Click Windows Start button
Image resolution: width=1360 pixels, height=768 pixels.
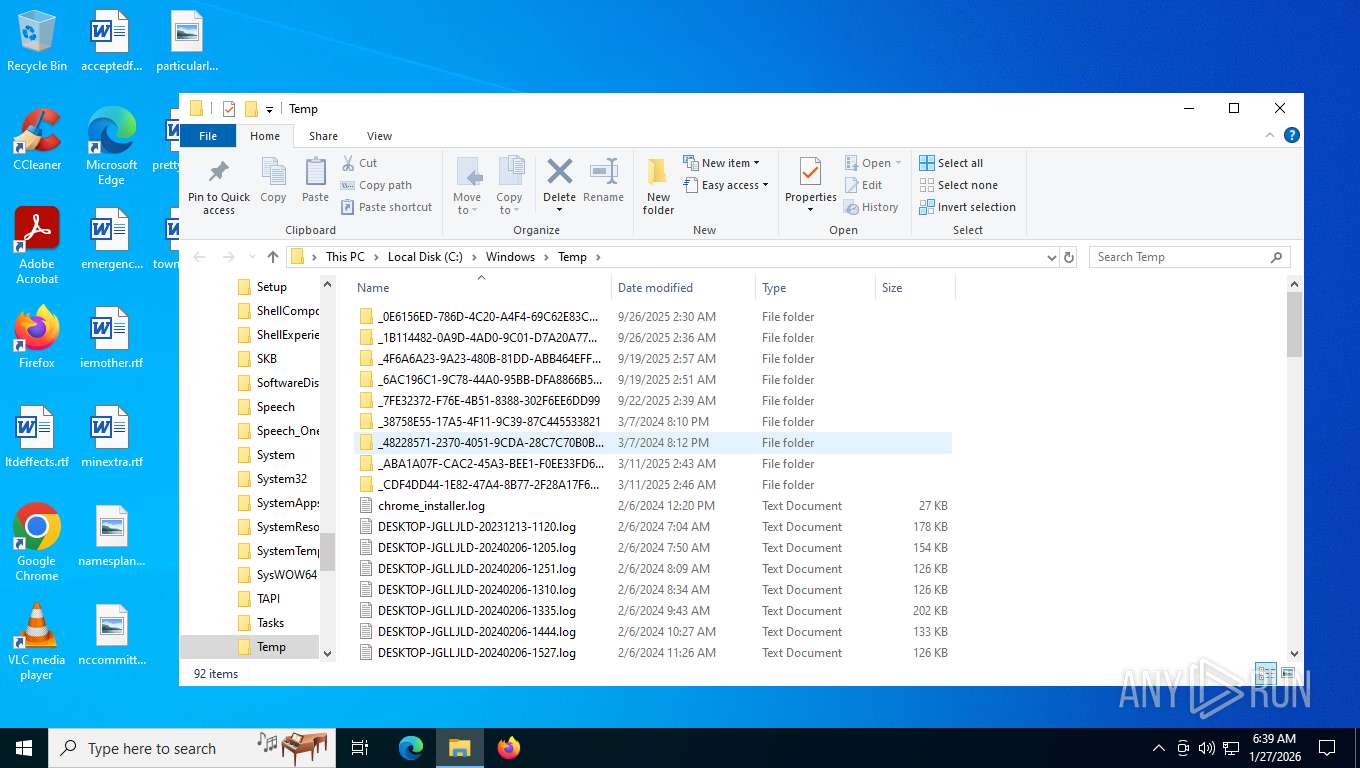pyautogui.click(x=24, y=748)
